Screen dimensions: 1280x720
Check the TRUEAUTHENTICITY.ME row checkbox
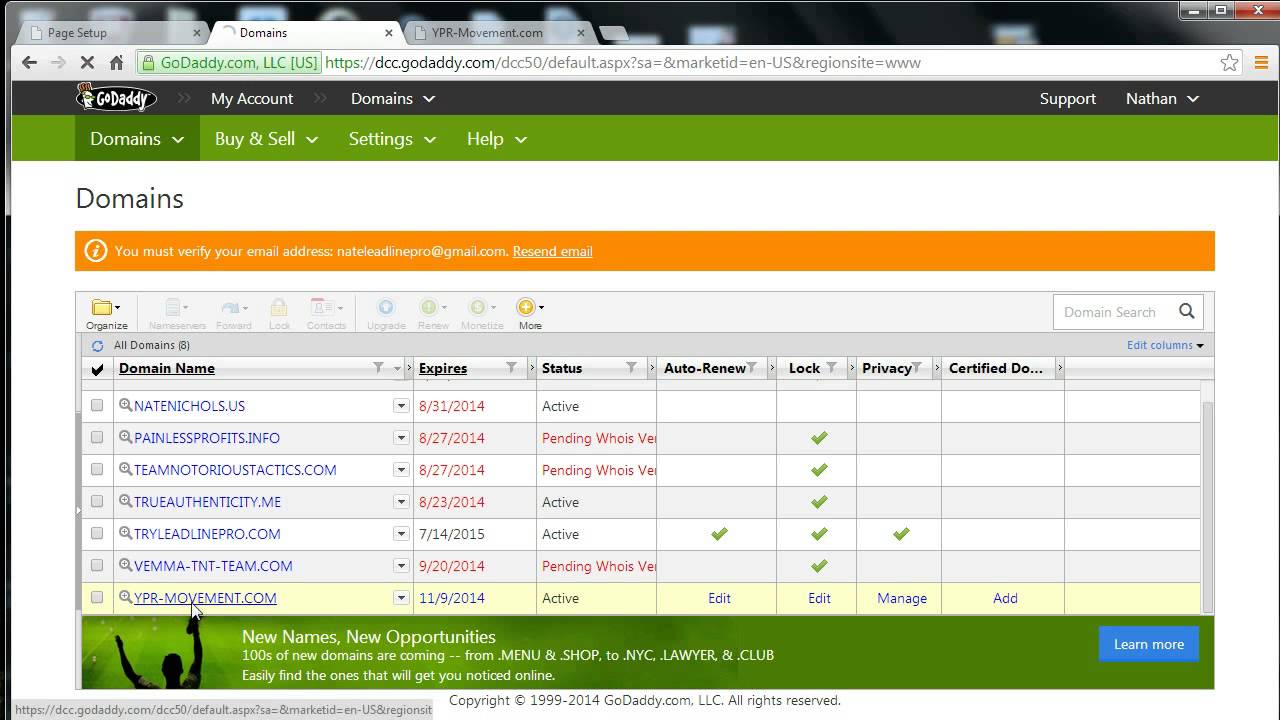point(97,502)
